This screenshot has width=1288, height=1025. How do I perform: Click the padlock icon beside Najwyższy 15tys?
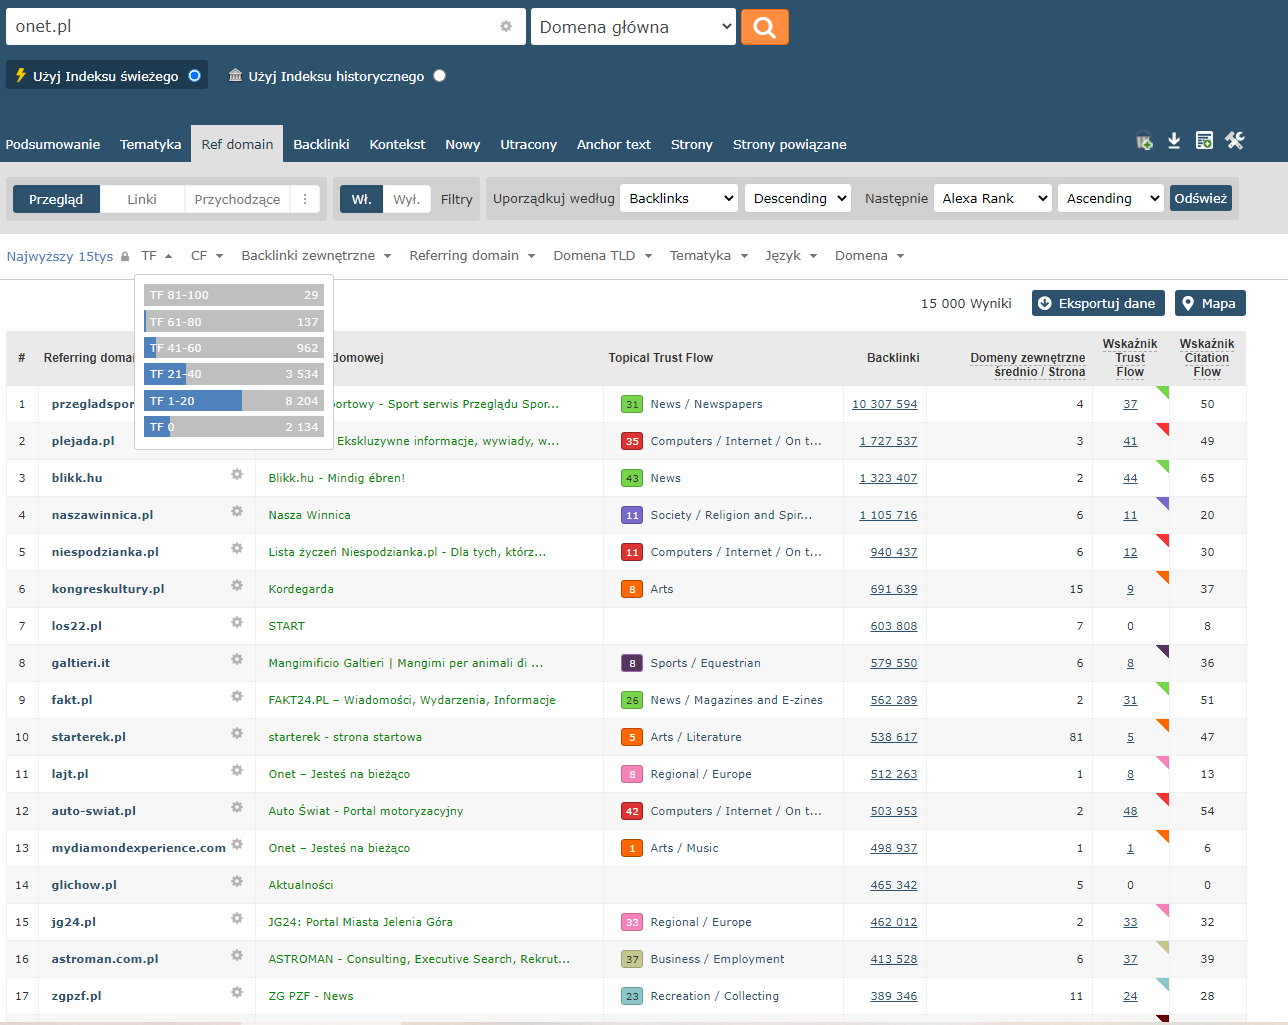125,257
